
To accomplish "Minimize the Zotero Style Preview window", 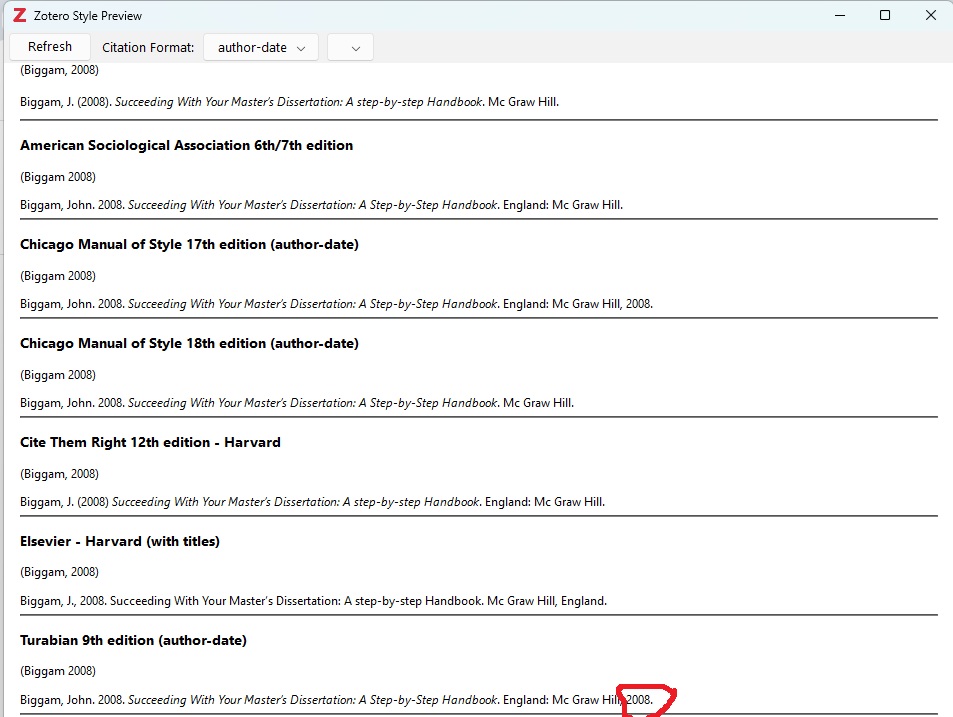I will 840,15.
